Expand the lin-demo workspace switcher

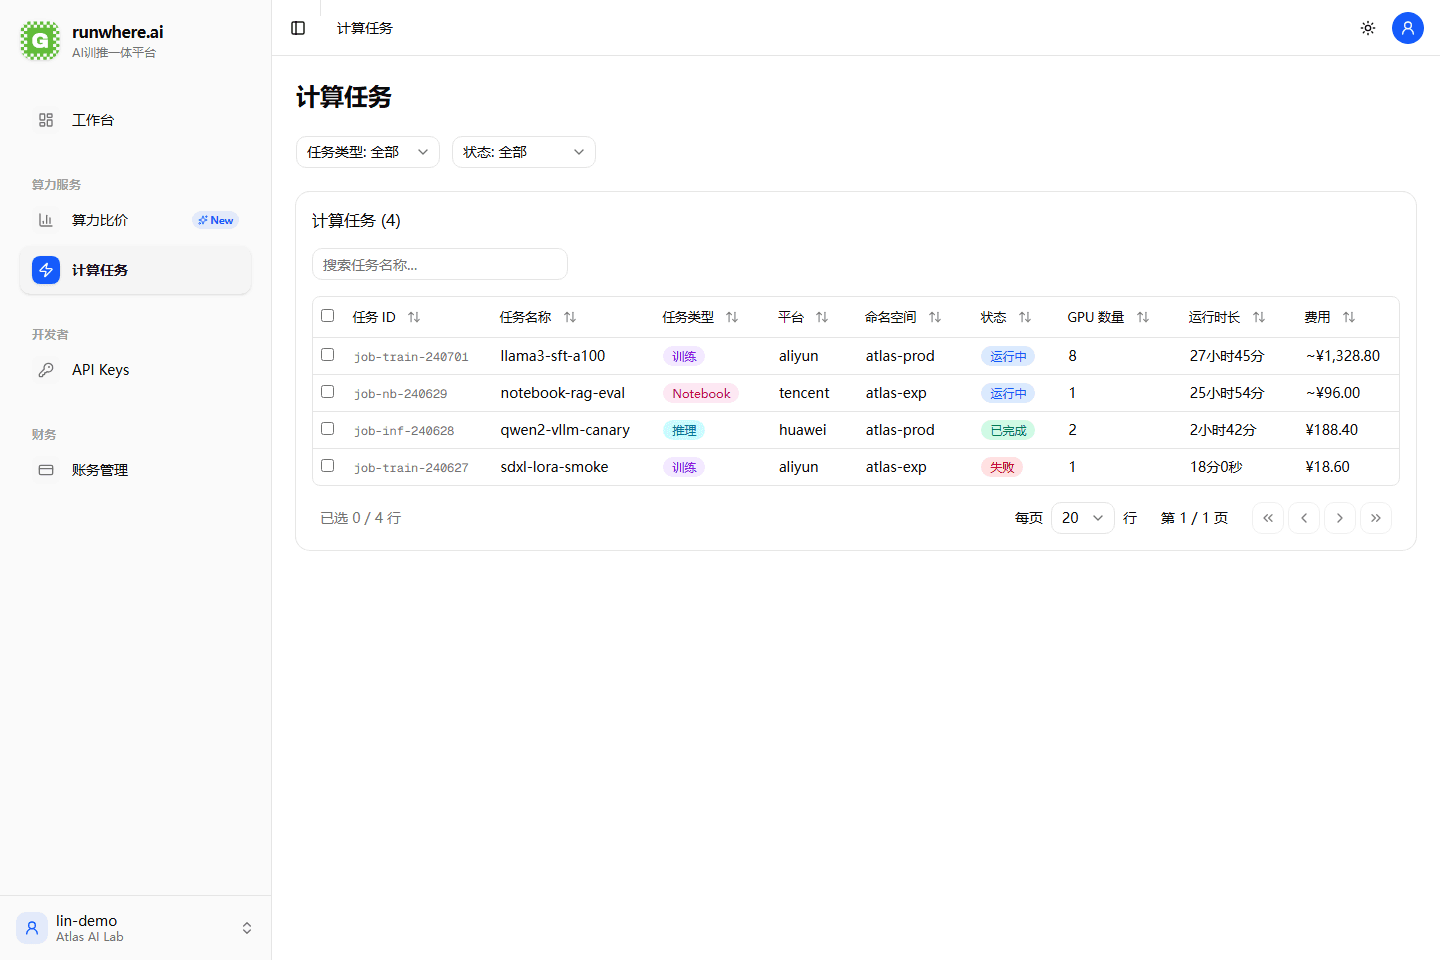point(247,928)
